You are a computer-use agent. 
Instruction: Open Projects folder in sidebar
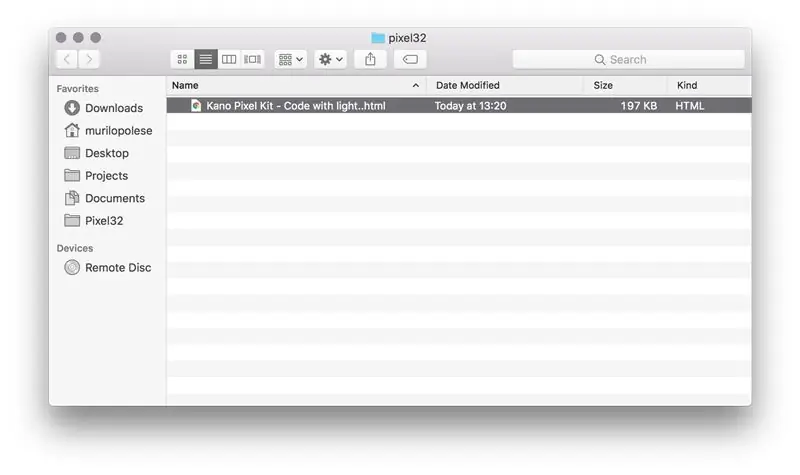coord(108,176)
